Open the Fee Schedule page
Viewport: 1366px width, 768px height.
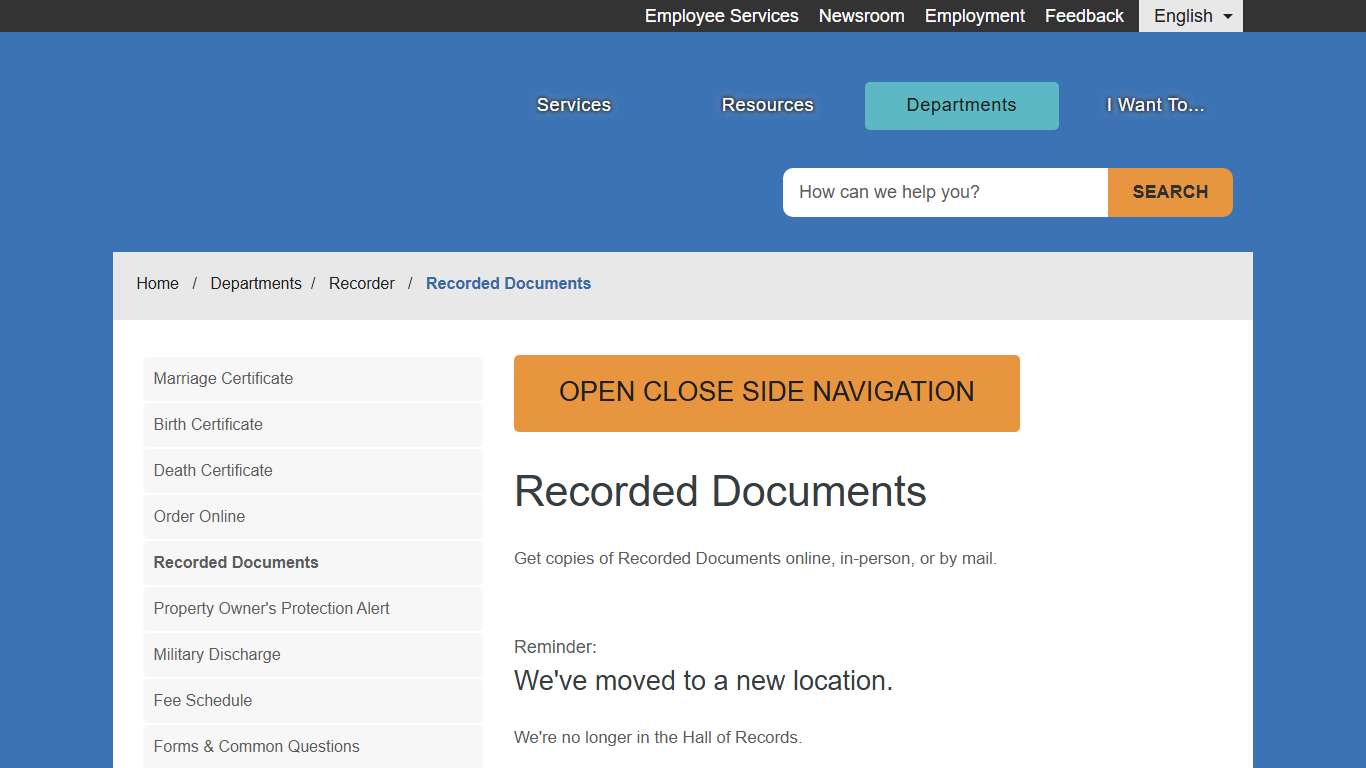[x=203, y=700]
